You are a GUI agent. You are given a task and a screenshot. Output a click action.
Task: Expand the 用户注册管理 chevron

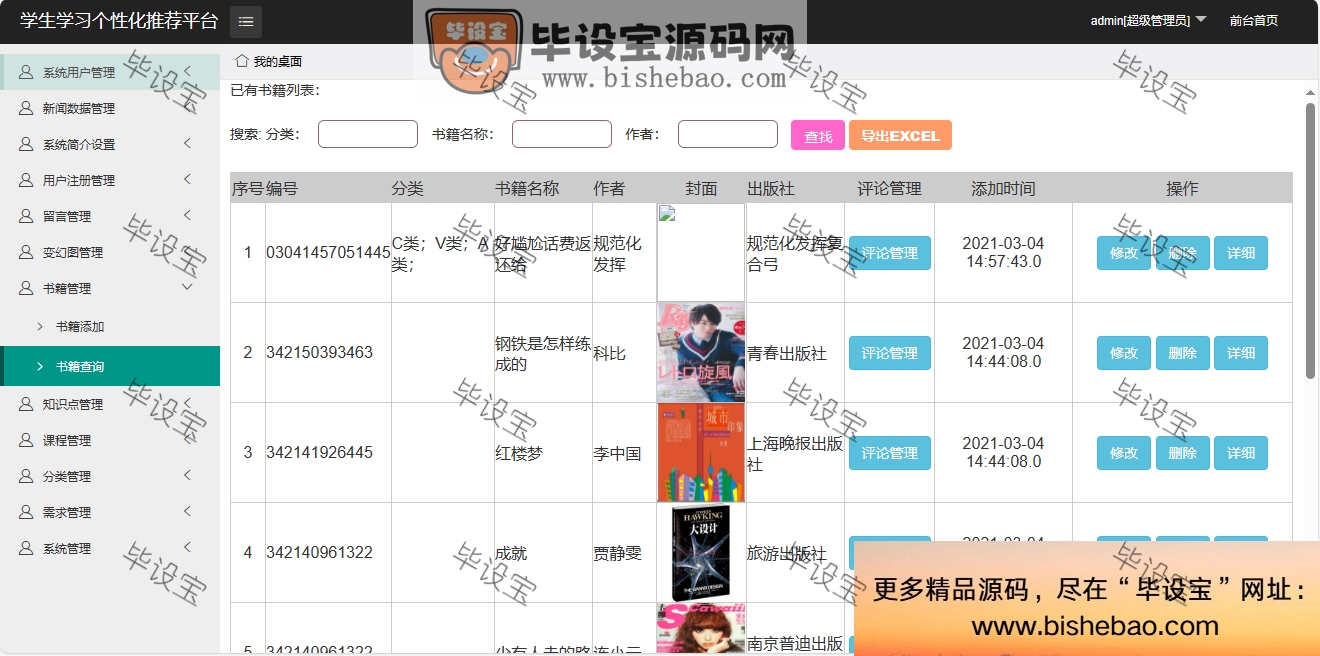point(187,180)
